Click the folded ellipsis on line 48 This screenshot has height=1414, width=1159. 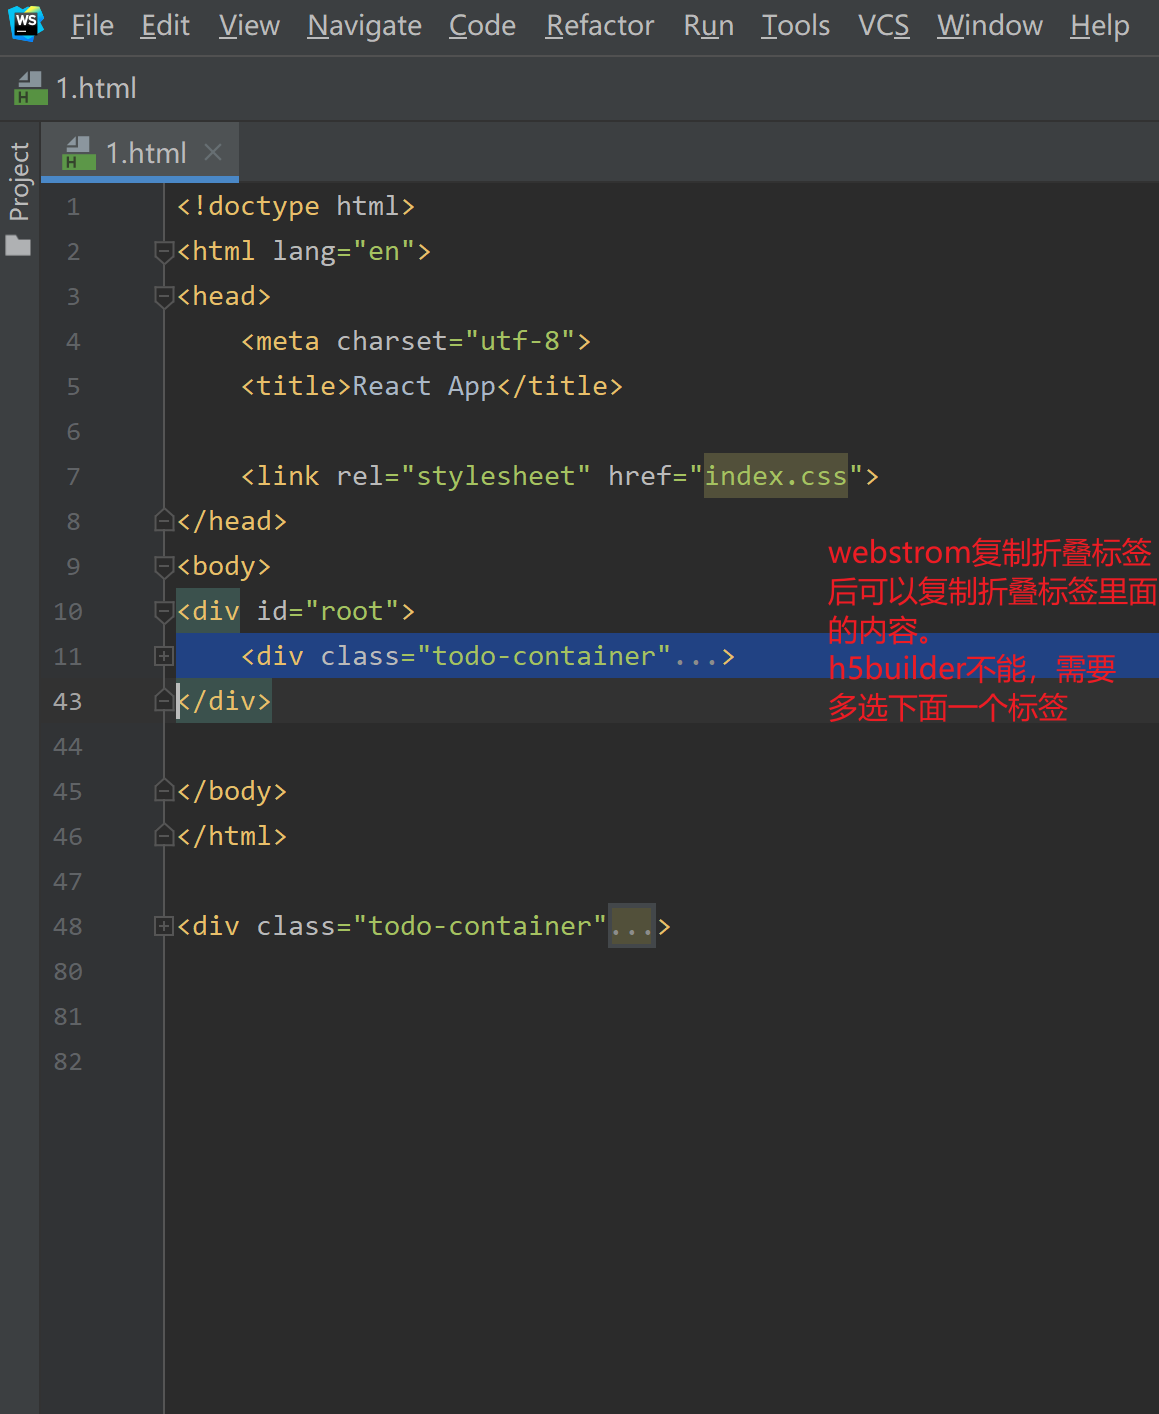631,927
